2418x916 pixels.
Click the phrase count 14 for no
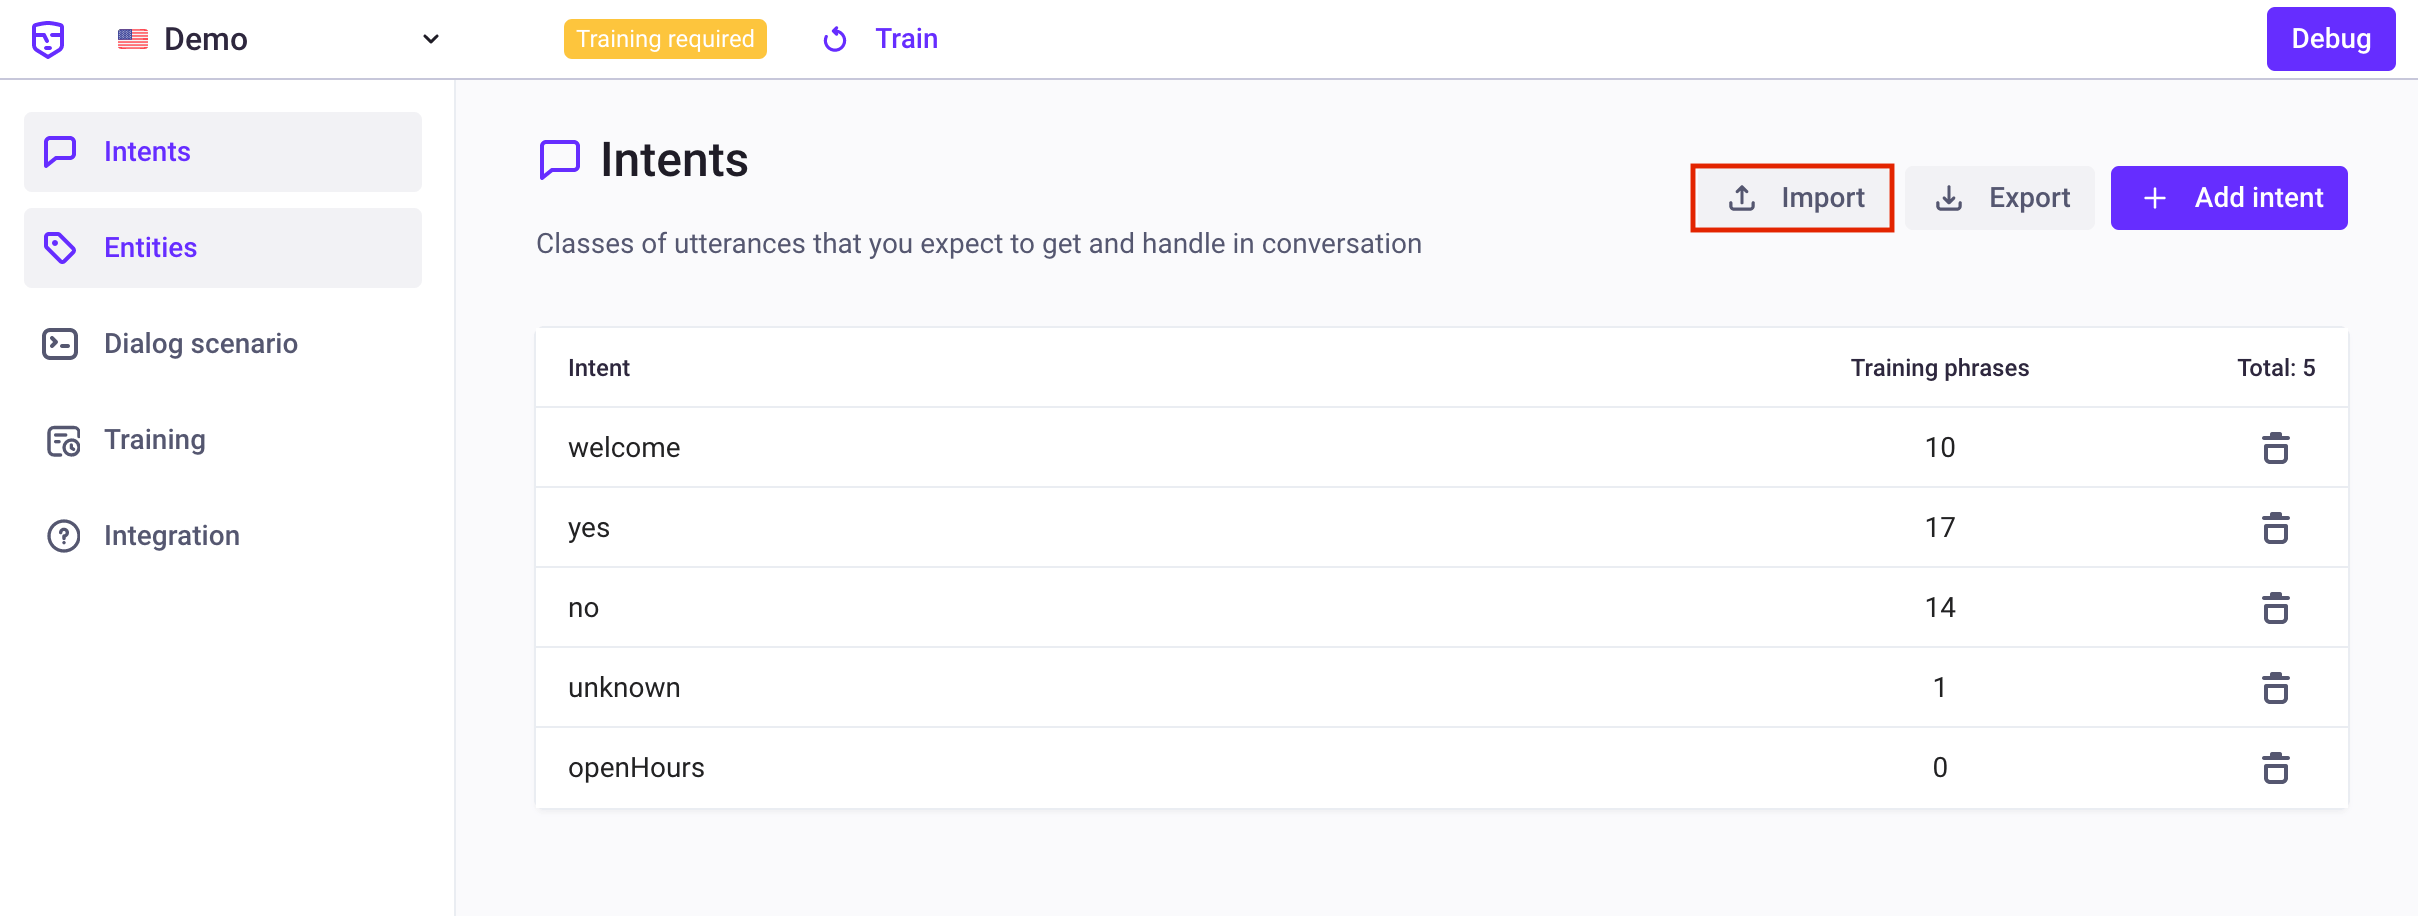(x=1940, y=607)
